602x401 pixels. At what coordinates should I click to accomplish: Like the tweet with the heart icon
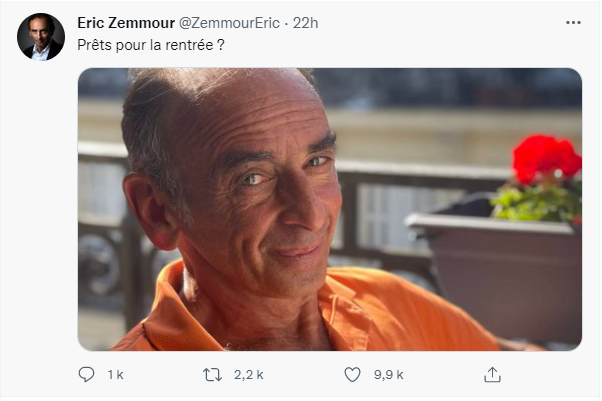tap(352, 374)
